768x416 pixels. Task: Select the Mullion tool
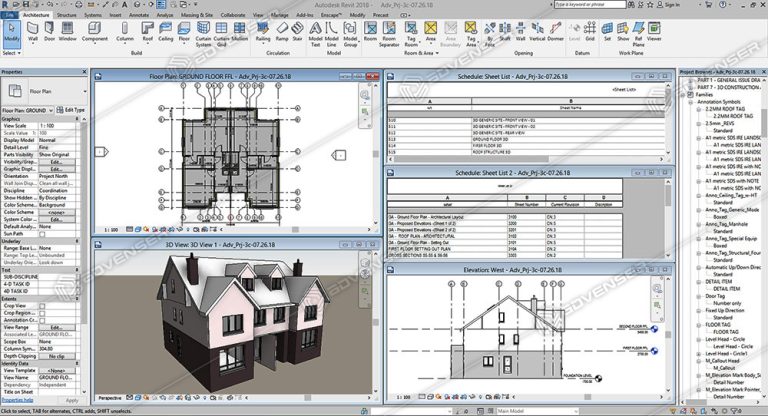tap(240, 31)
